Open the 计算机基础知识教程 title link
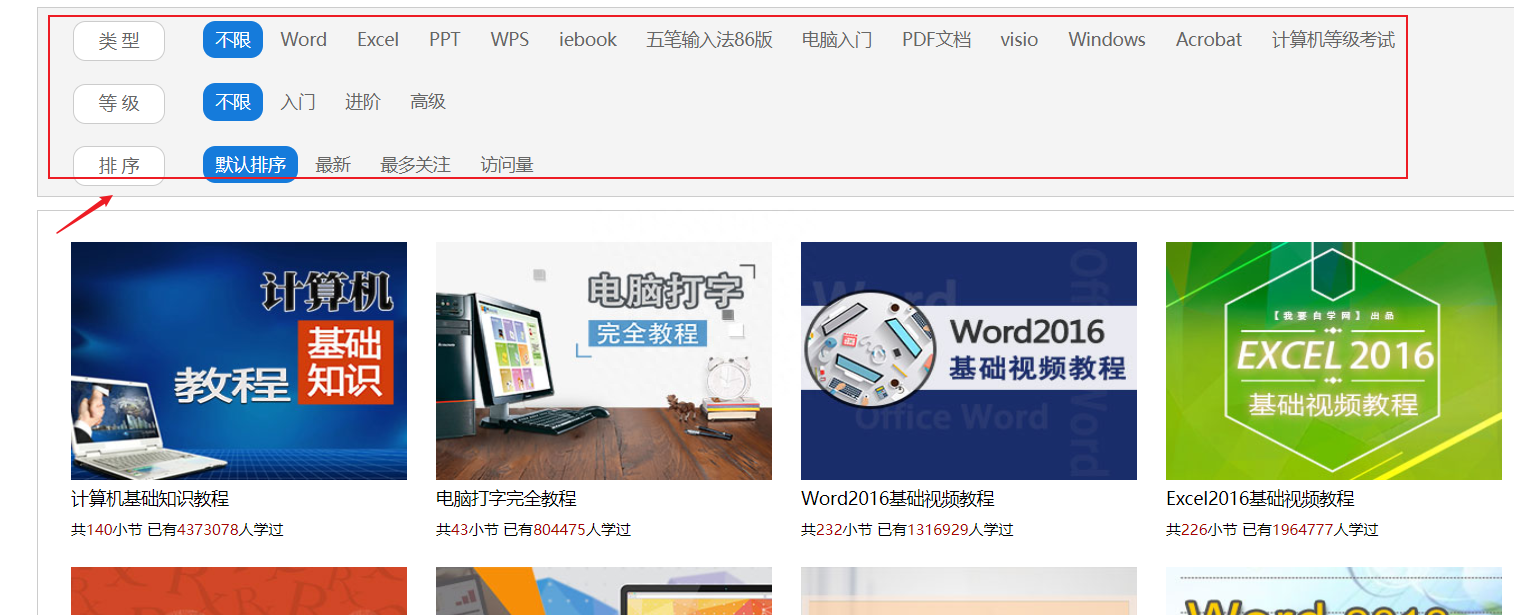The image size is (1514, 615). [150, 499]
